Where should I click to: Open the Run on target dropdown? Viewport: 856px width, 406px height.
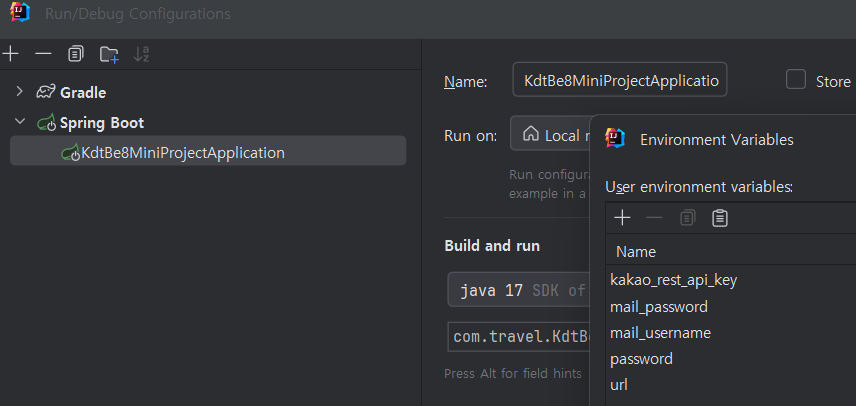[x=550, y=135]
